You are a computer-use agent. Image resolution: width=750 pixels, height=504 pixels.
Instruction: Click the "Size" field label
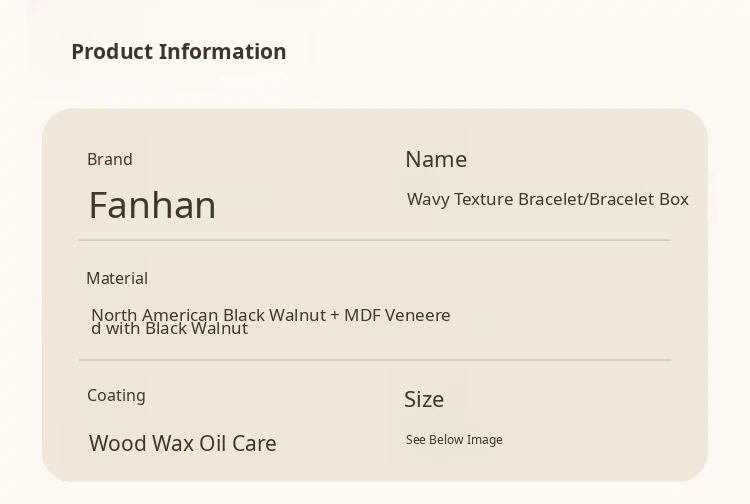(424, 399)
